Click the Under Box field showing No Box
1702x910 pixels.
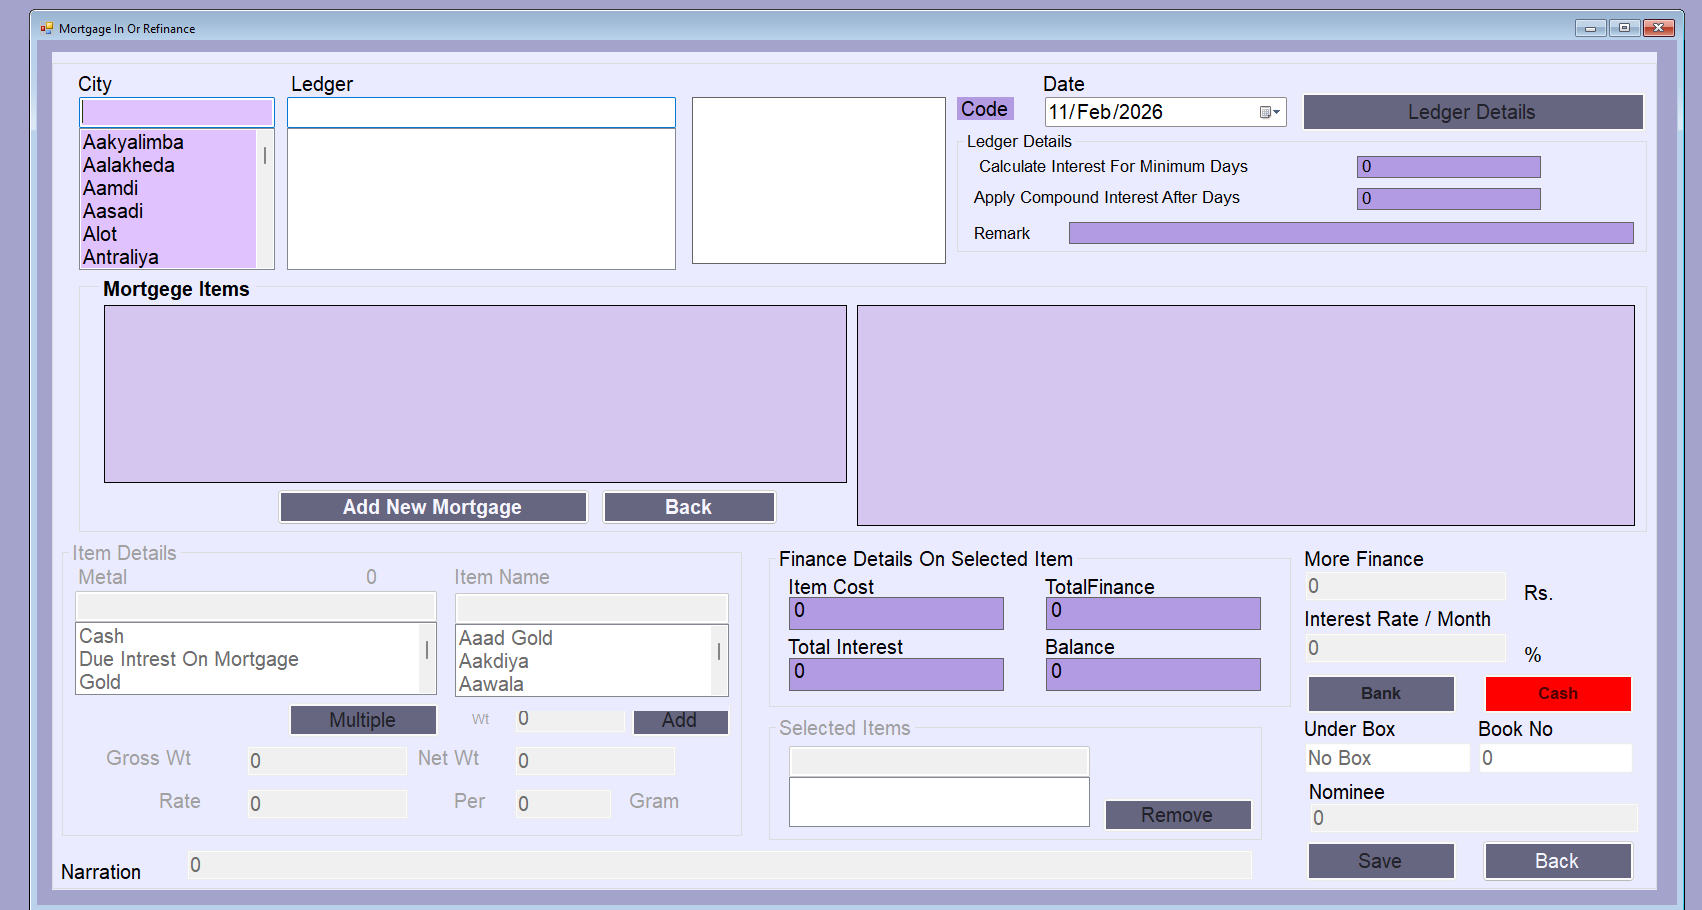1387,758
